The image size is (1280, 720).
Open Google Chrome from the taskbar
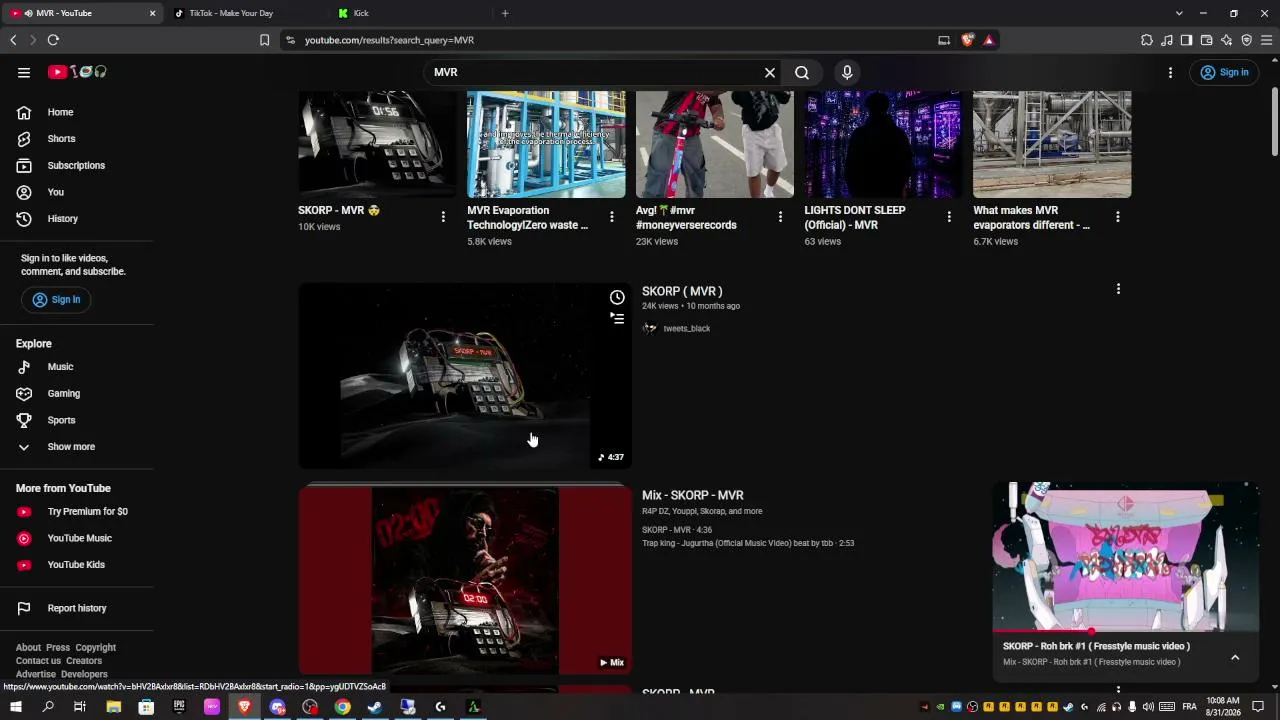tap(343, 707)
